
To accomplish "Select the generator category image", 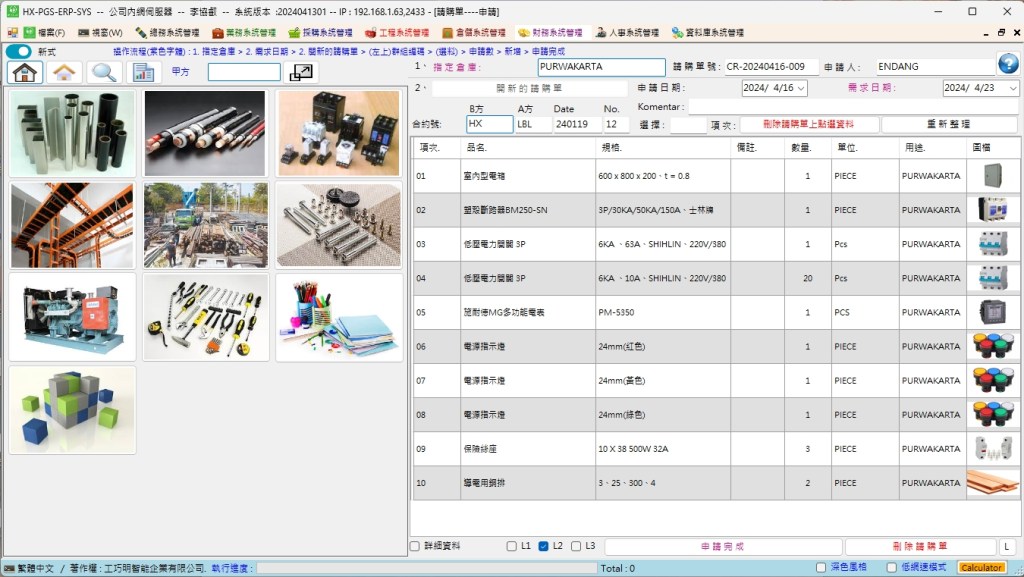I will pos(72,316).
